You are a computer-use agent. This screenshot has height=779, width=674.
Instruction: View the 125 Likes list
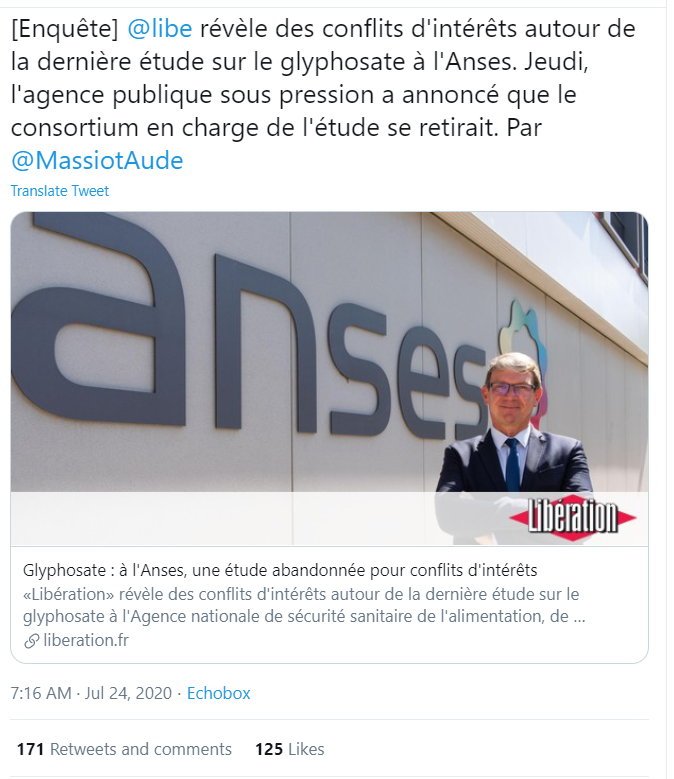point(290,749)
